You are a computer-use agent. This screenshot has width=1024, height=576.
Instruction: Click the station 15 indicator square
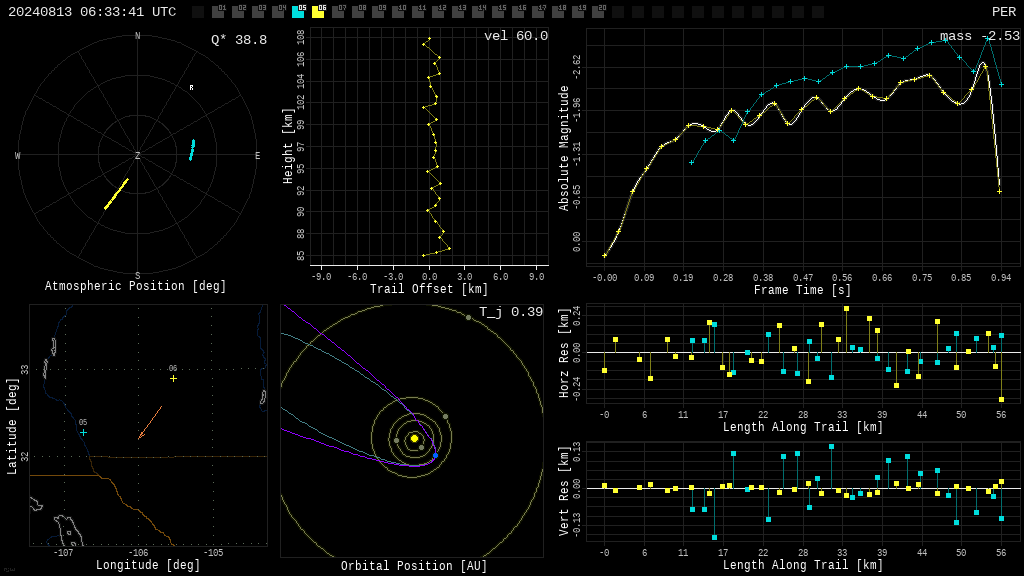click(x=498, y=12)
